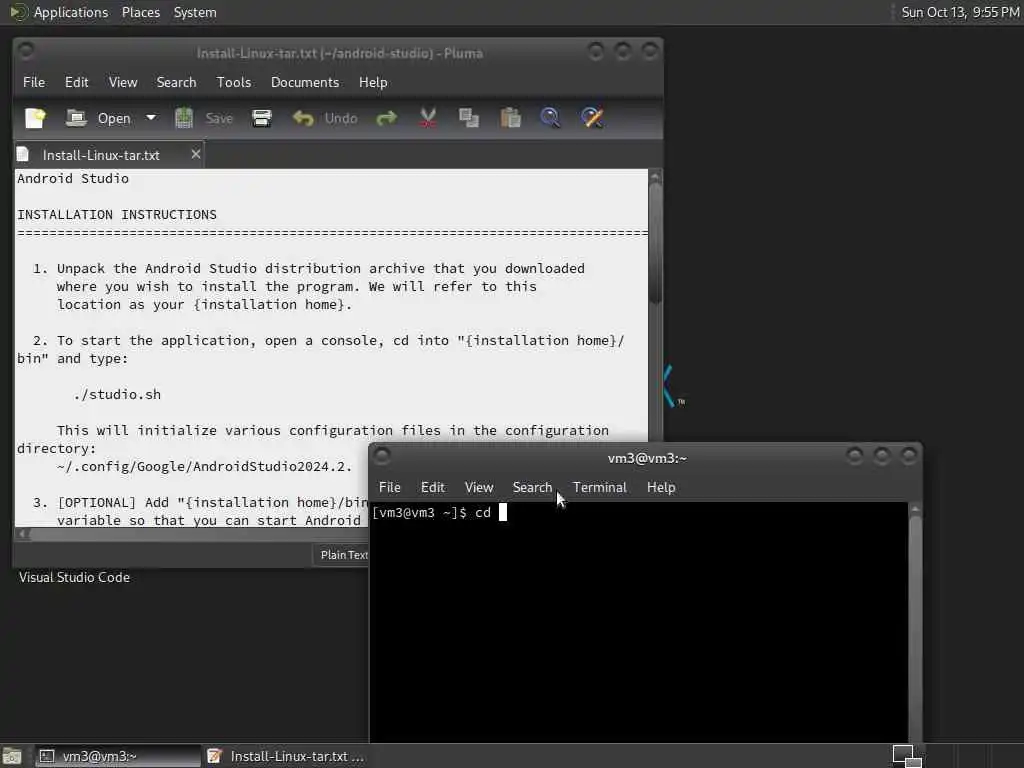The height and width of the screenshot is (768, 1024).
Task: Open the Pluma Search menu
Action: click(176, 82)
